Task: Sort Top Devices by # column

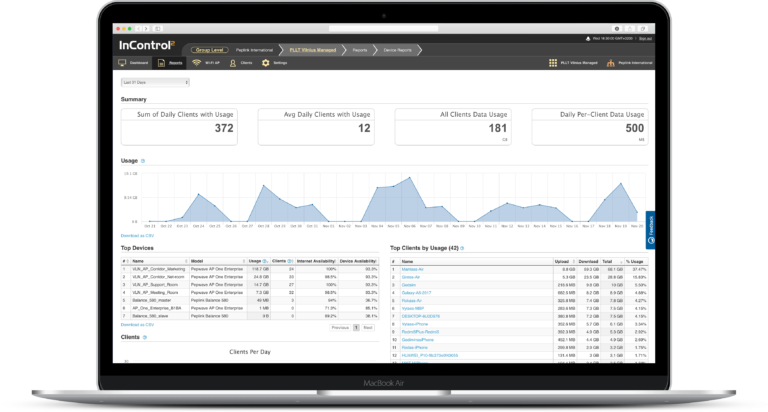Action: 125,261
